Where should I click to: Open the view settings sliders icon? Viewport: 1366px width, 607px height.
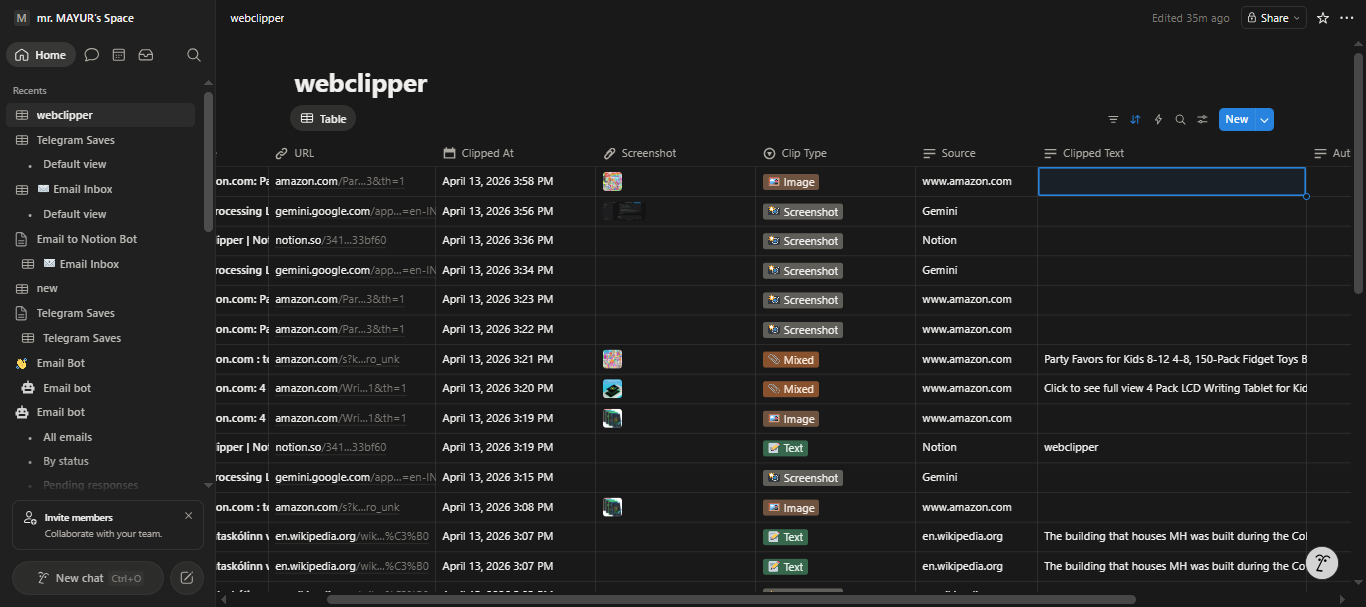(1202, 120)
